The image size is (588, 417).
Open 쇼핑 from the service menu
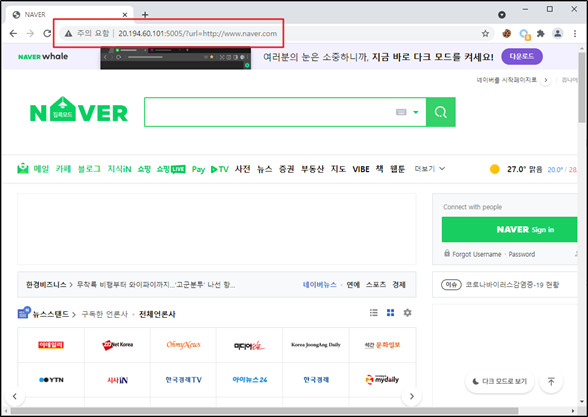click(144, 169)
